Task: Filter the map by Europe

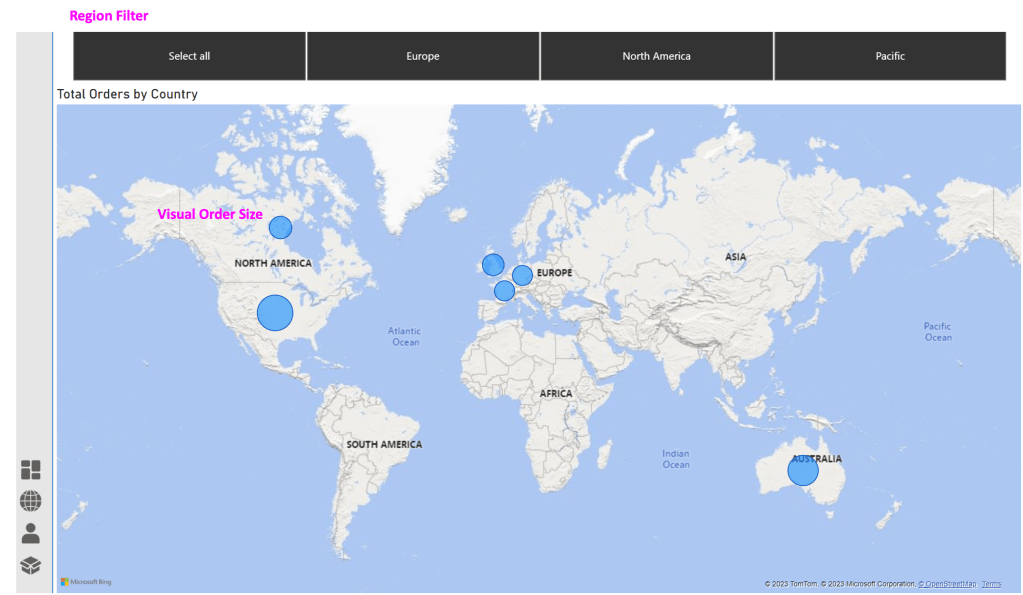Action: (x=423, y=56)
